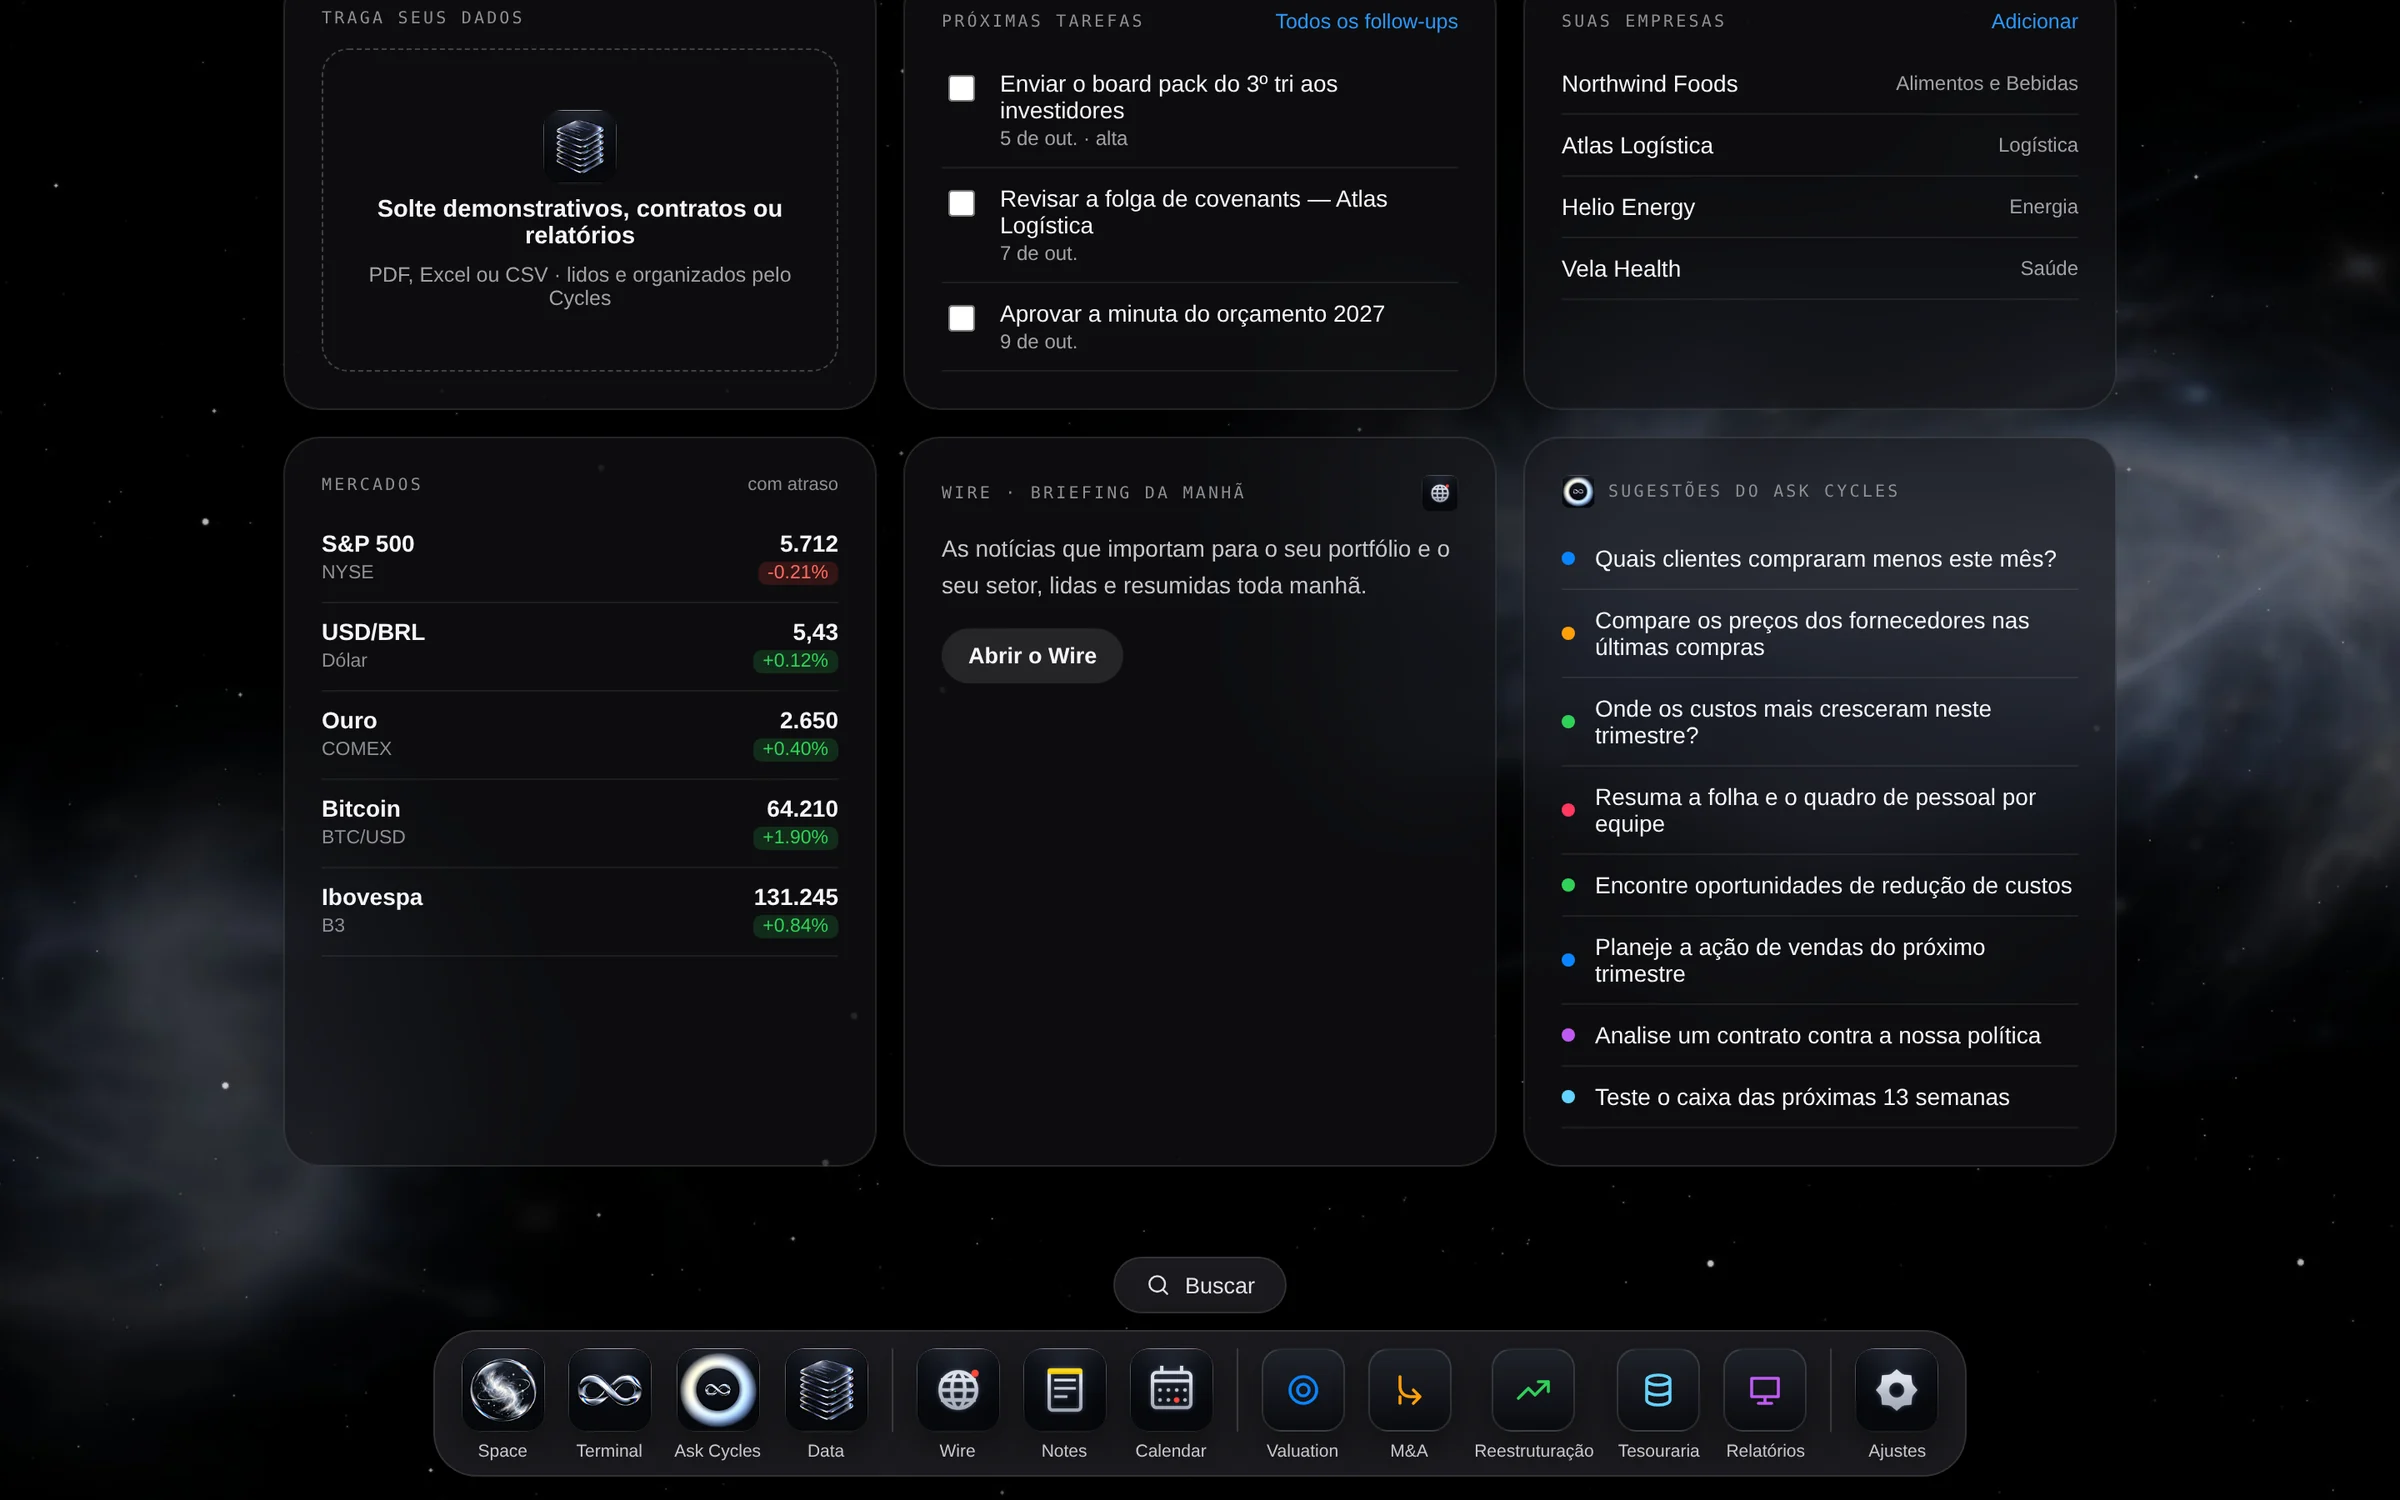Click the Buscar search button
Viewport: 2400px width, 1500px height.
click(1200, 1285)
